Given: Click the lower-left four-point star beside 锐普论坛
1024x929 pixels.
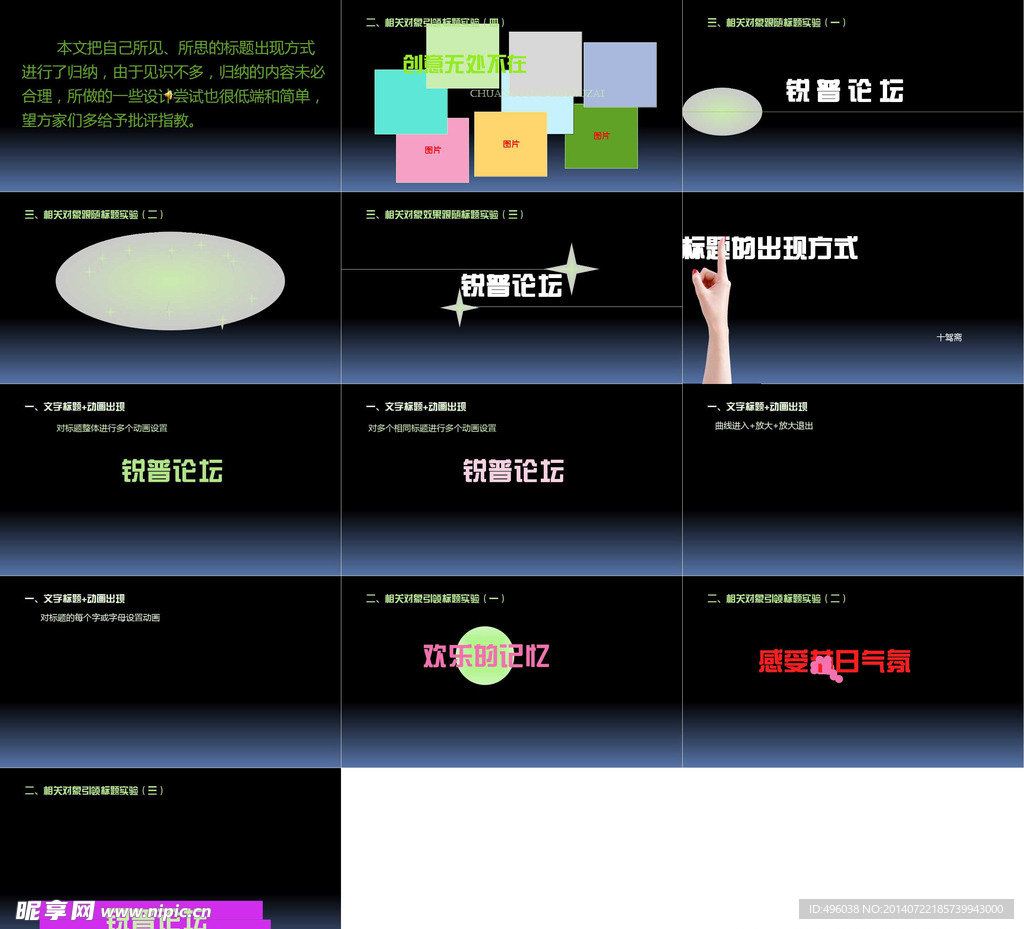Looking at the screenshot, I should tap(460, 307).
